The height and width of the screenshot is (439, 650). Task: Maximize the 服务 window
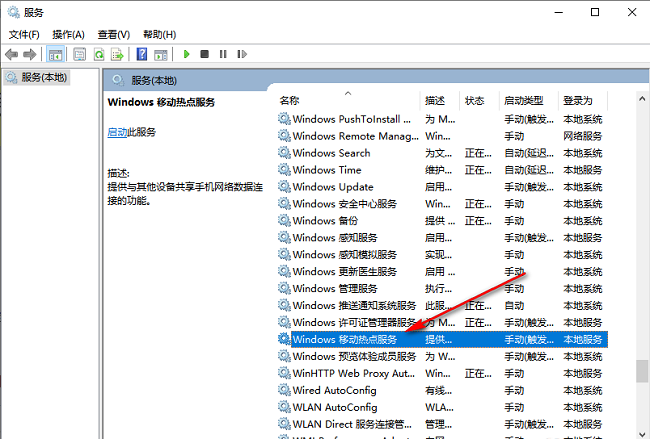[595, 12]
